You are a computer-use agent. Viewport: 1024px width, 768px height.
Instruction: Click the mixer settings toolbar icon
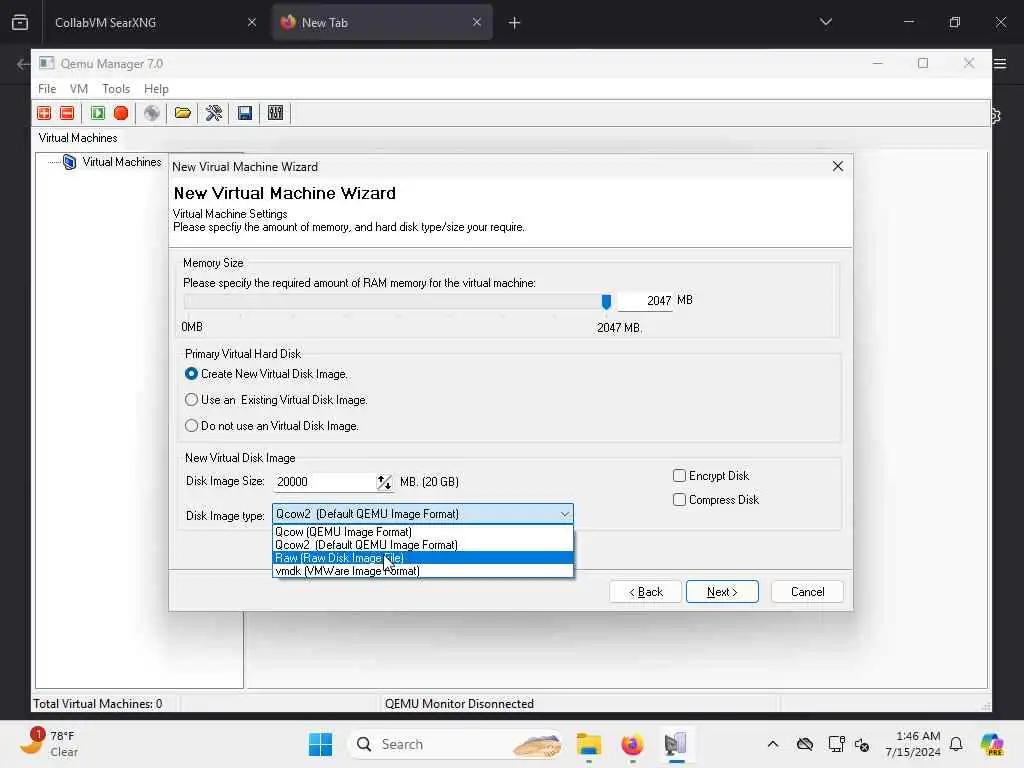coord(276,113)
